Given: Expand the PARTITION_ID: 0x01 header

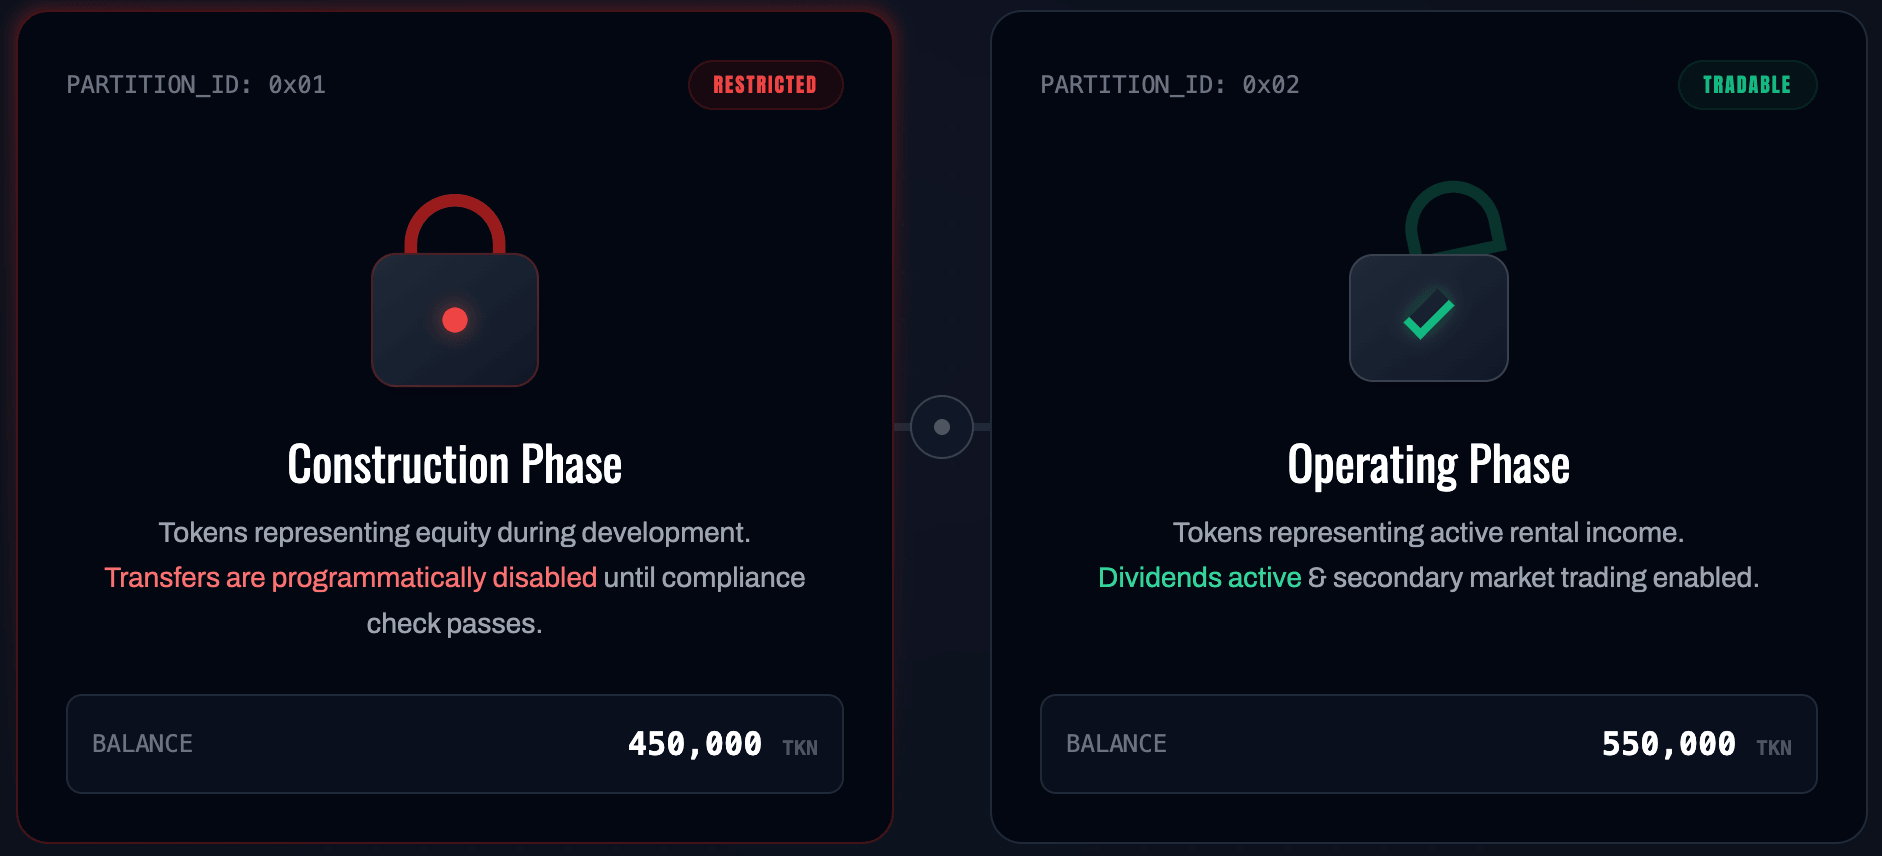Looking at the screenshot, I should [x=196, y=85].
